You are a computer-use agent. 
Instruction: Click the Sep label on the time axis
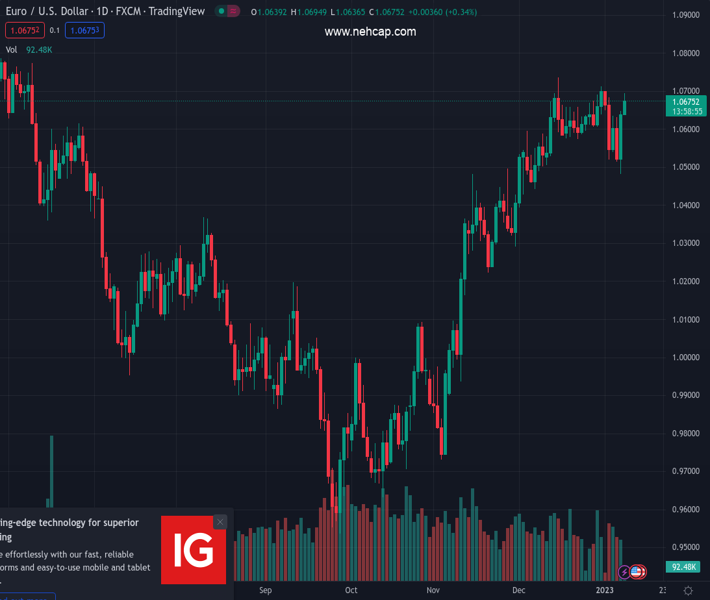coord(265,590)
